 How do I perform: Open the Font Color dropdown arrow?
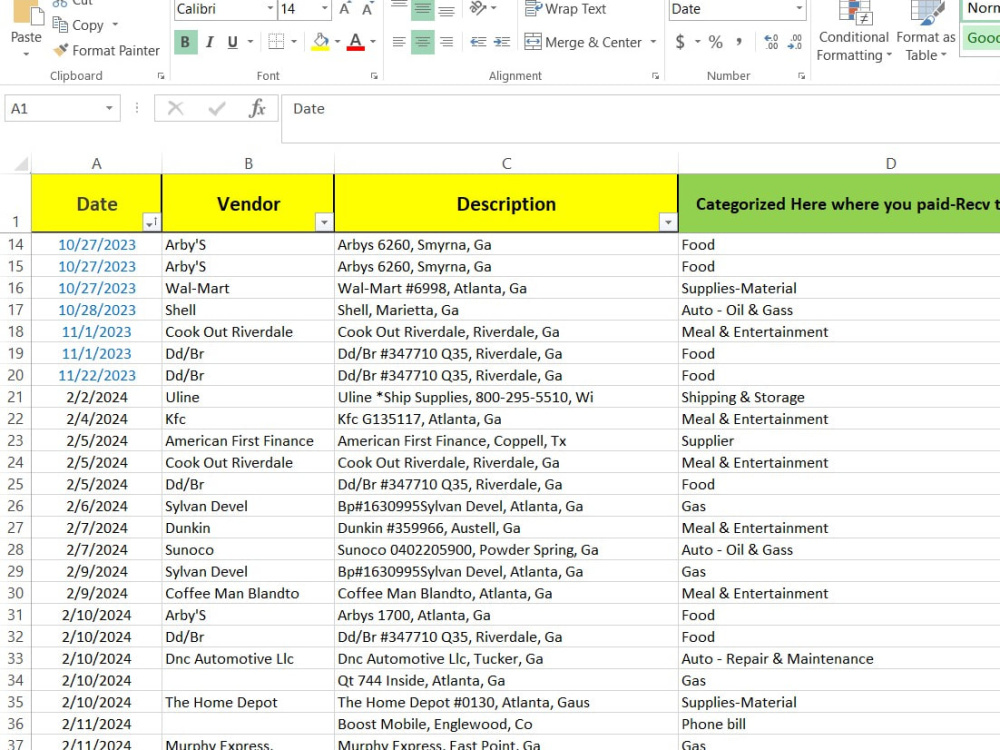point(373,42)
